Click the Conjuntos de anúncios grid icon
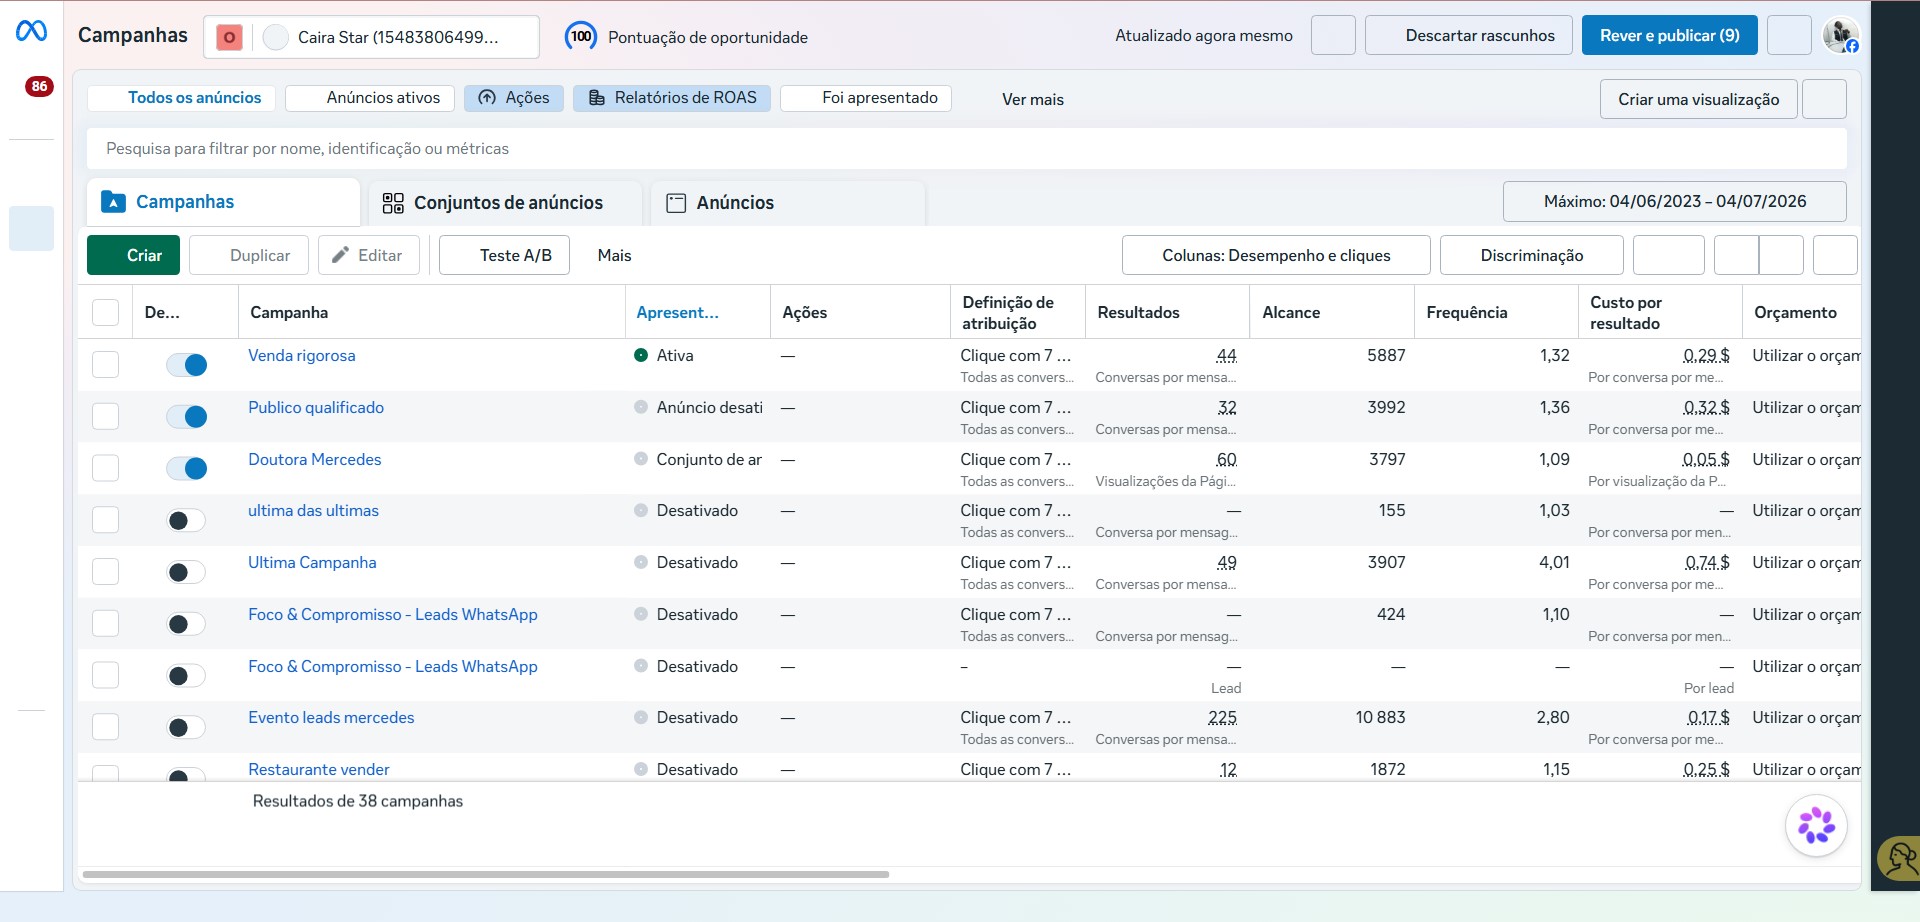The image size is (1920, 922). point(393,203)
